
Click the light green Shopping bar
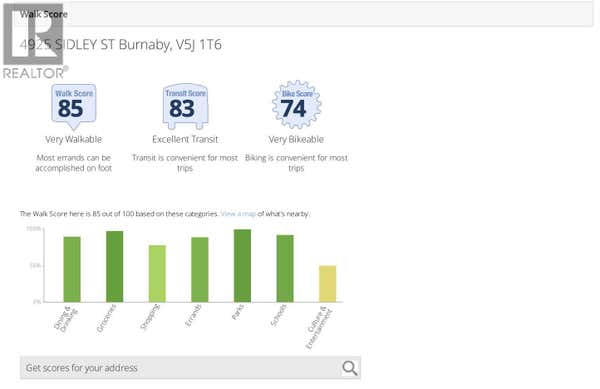(157, 274)
